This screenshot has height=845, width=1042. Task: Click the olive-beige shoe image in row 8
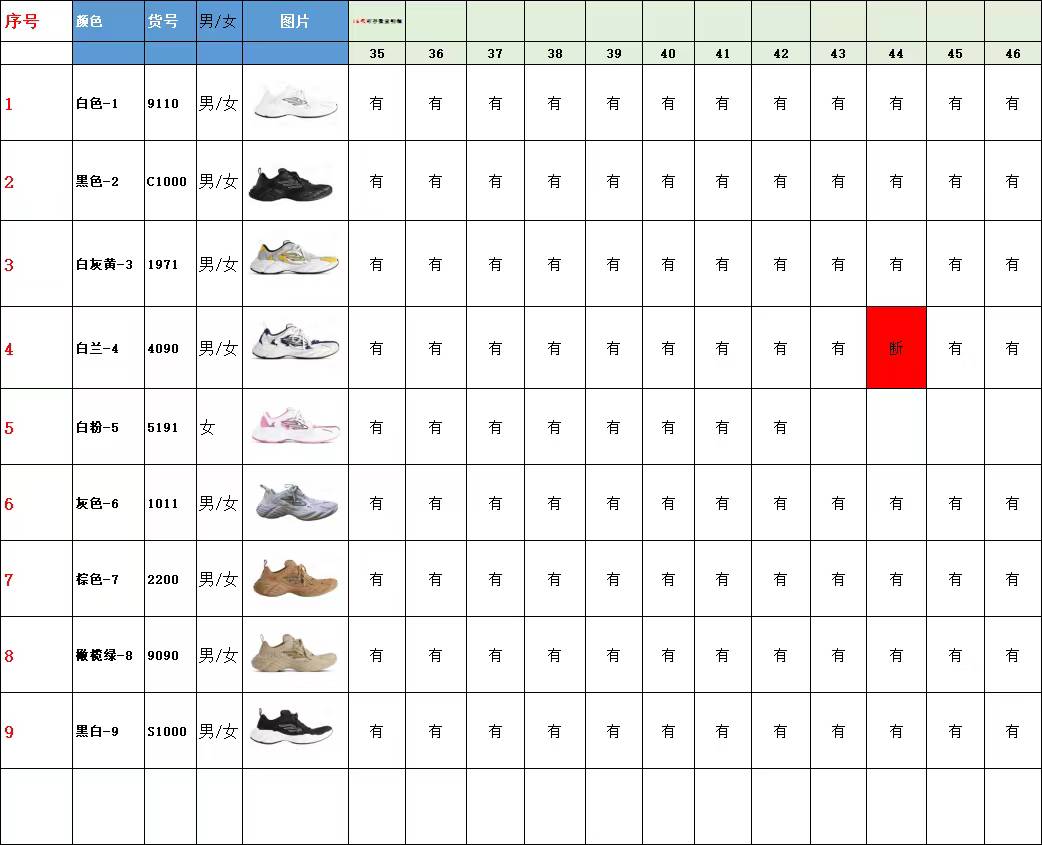[x=294, y=653]
